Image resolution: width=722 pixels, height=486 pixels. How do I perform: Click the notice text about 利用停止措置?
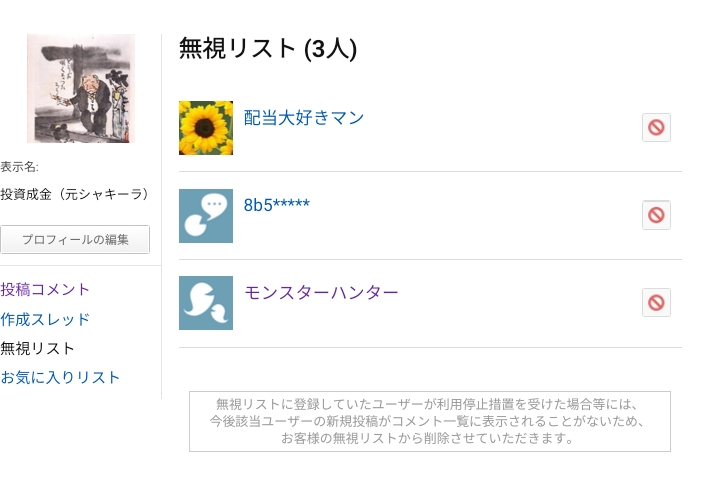coord(427,404)
